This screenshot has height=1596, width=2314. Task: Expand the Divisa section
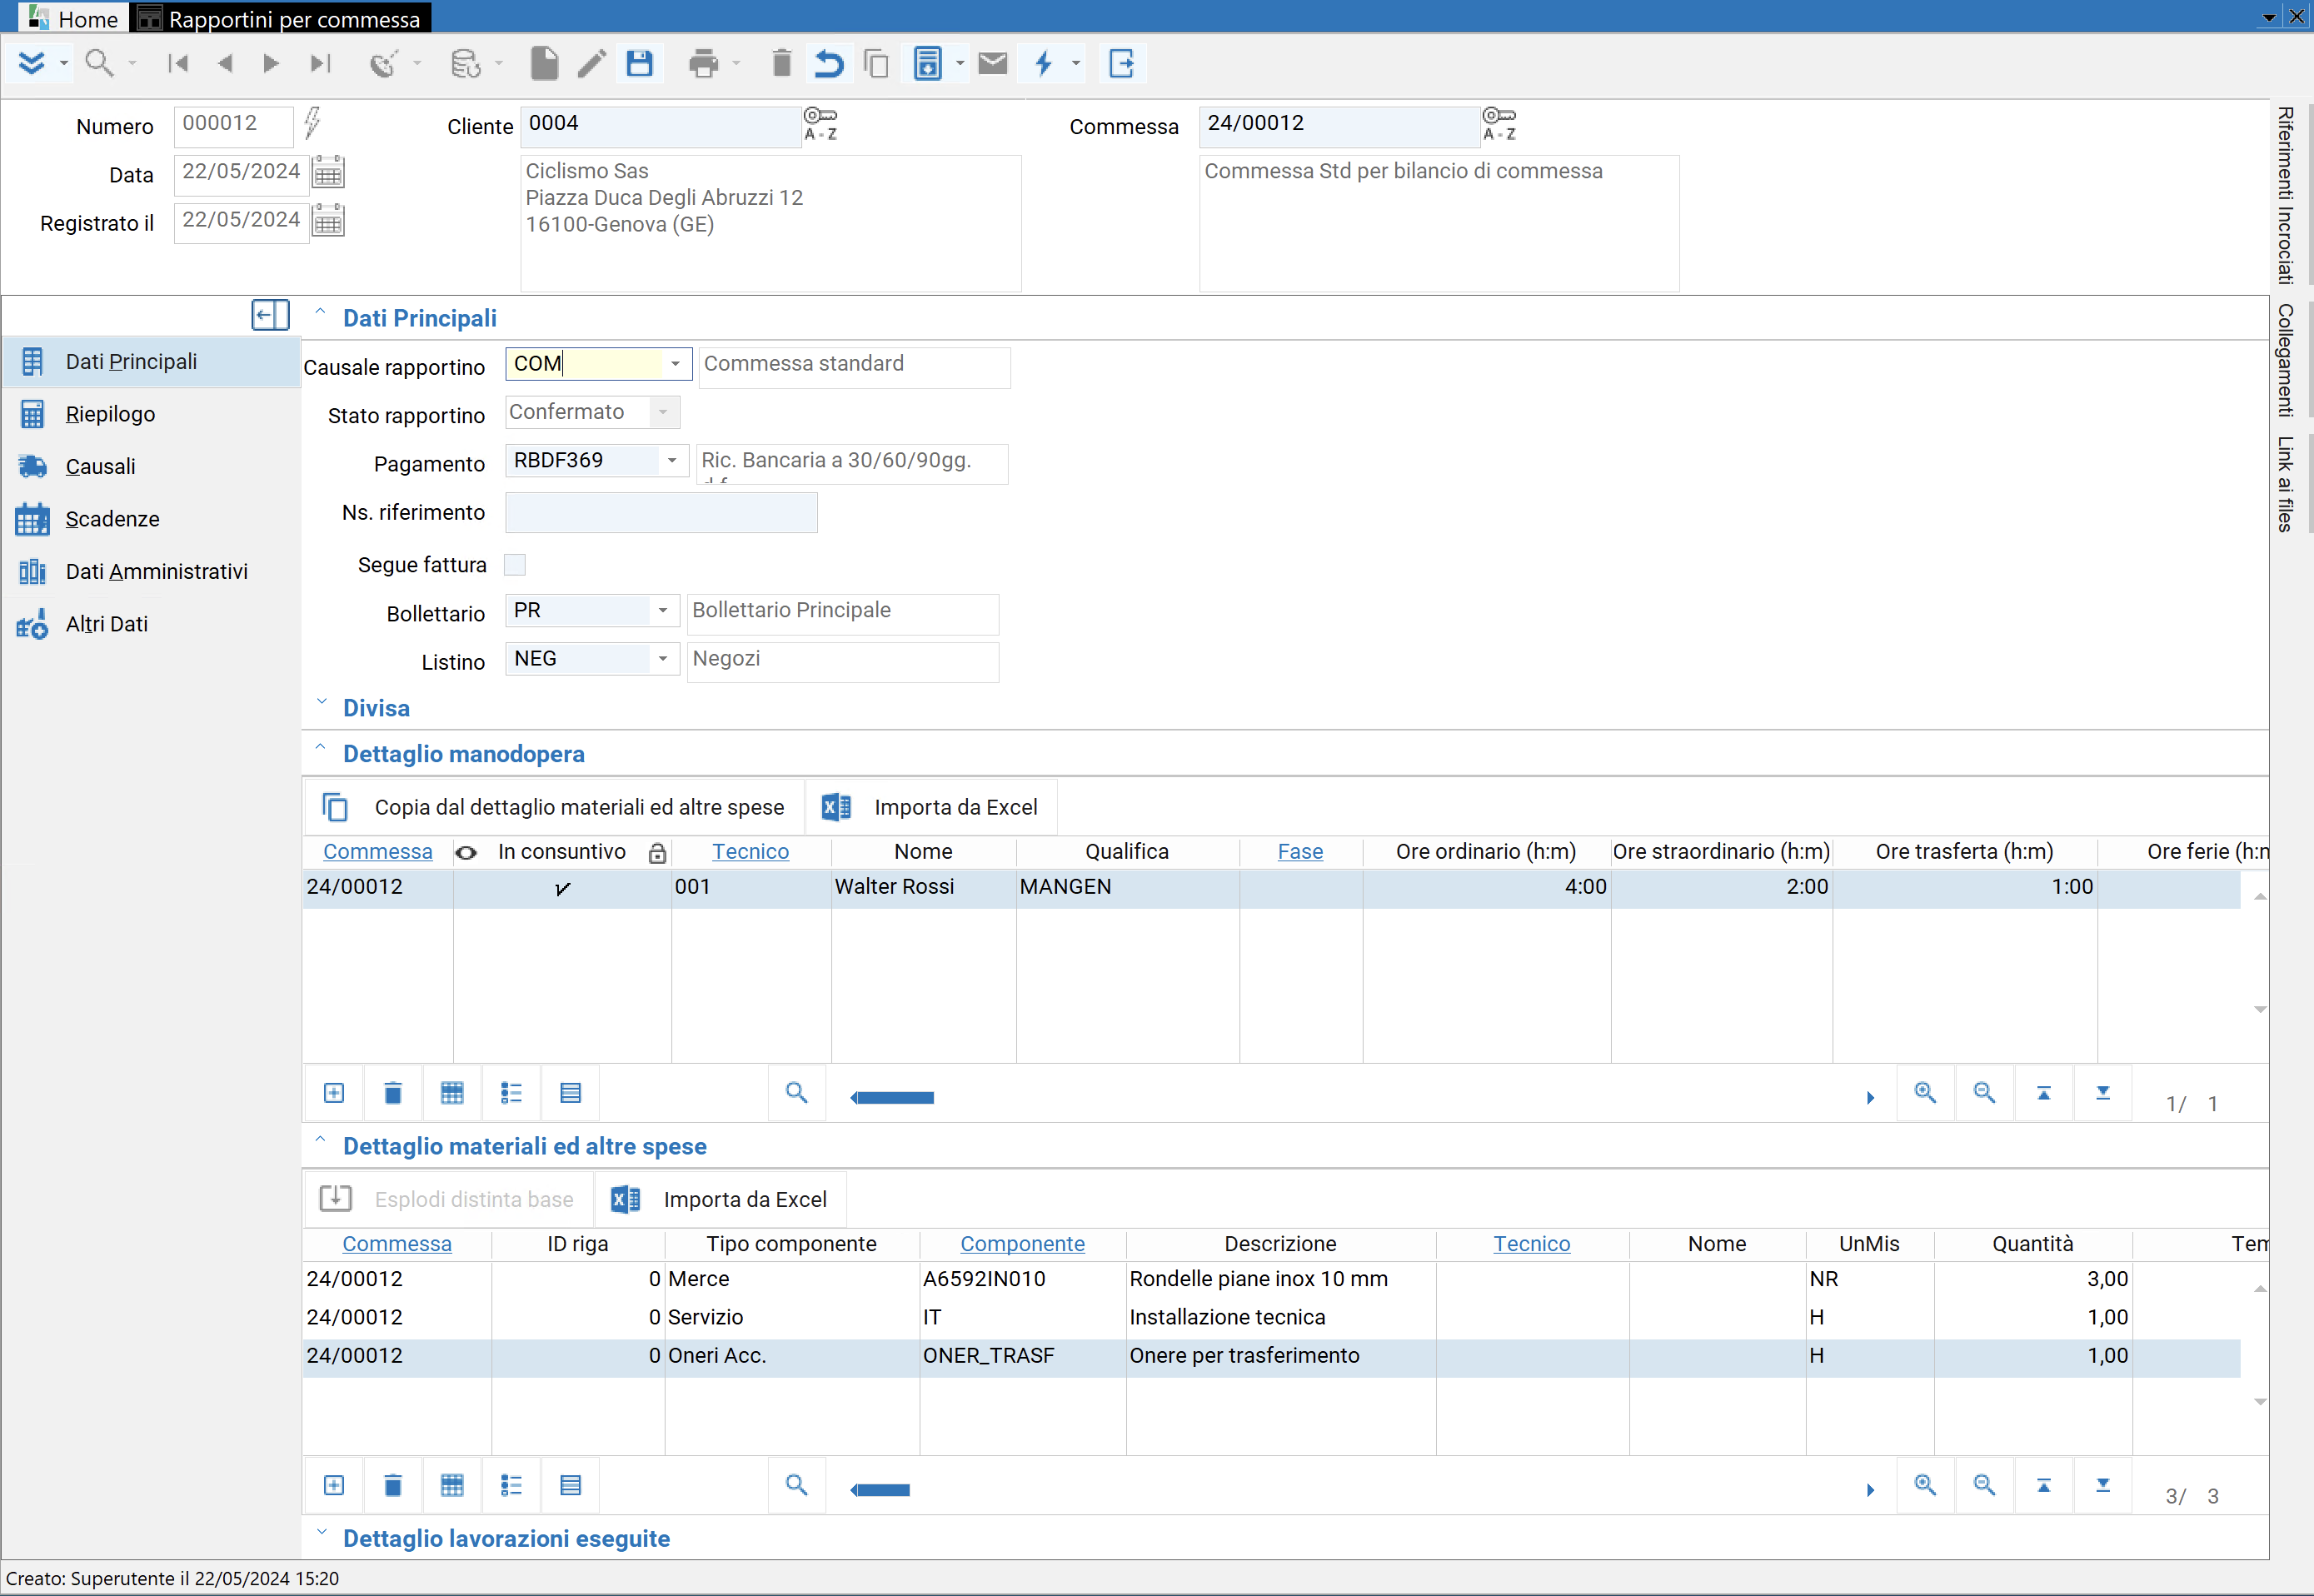[x=376, y=708]
